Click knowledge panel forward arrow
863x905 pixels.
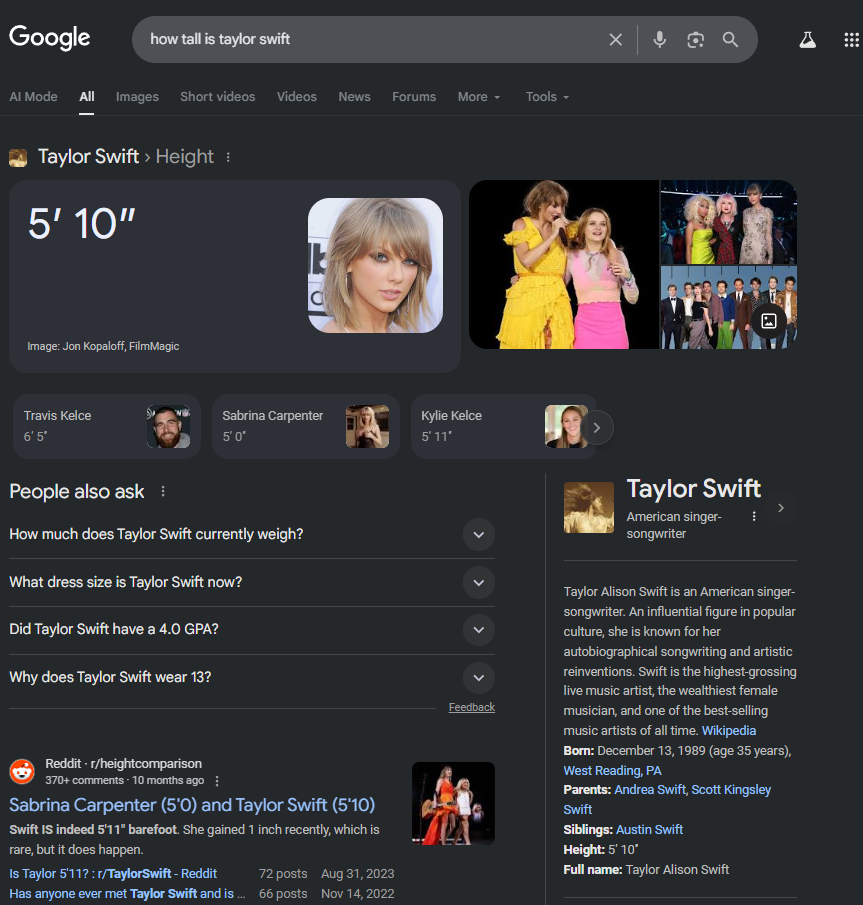click(x=780, y=508)
